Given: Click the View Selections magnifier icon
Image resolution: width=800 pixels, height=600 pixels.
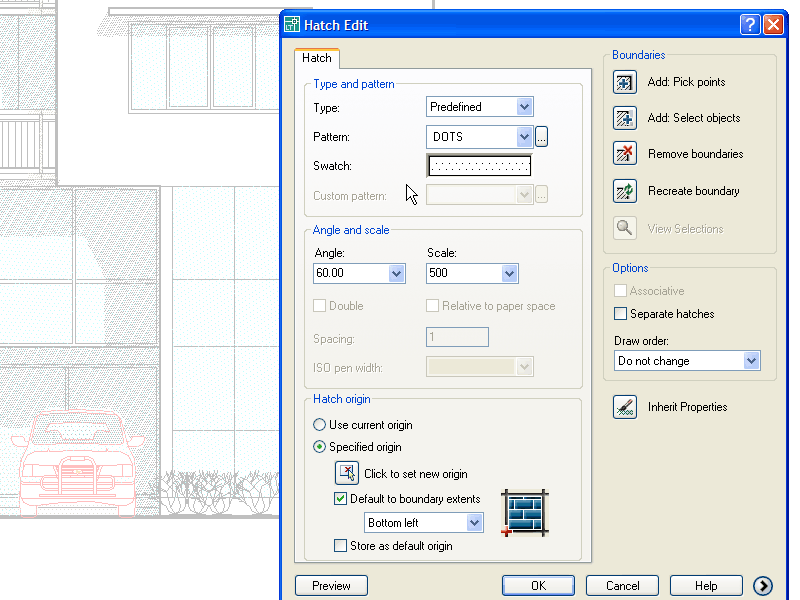Looking at the screenshot, I should coord(624,227).
